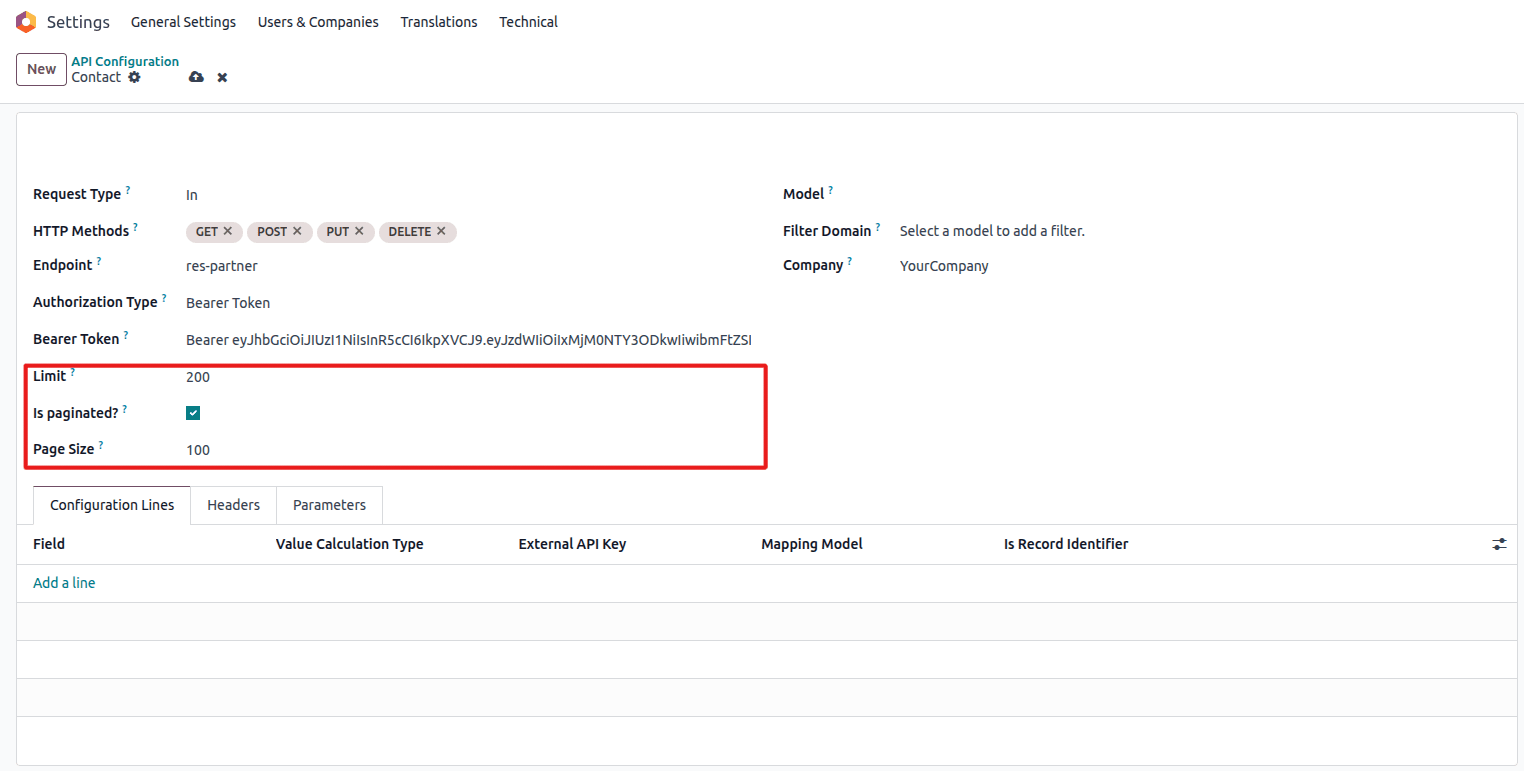
Task: Discard changes with the X icon
Action: pos(222,77)
